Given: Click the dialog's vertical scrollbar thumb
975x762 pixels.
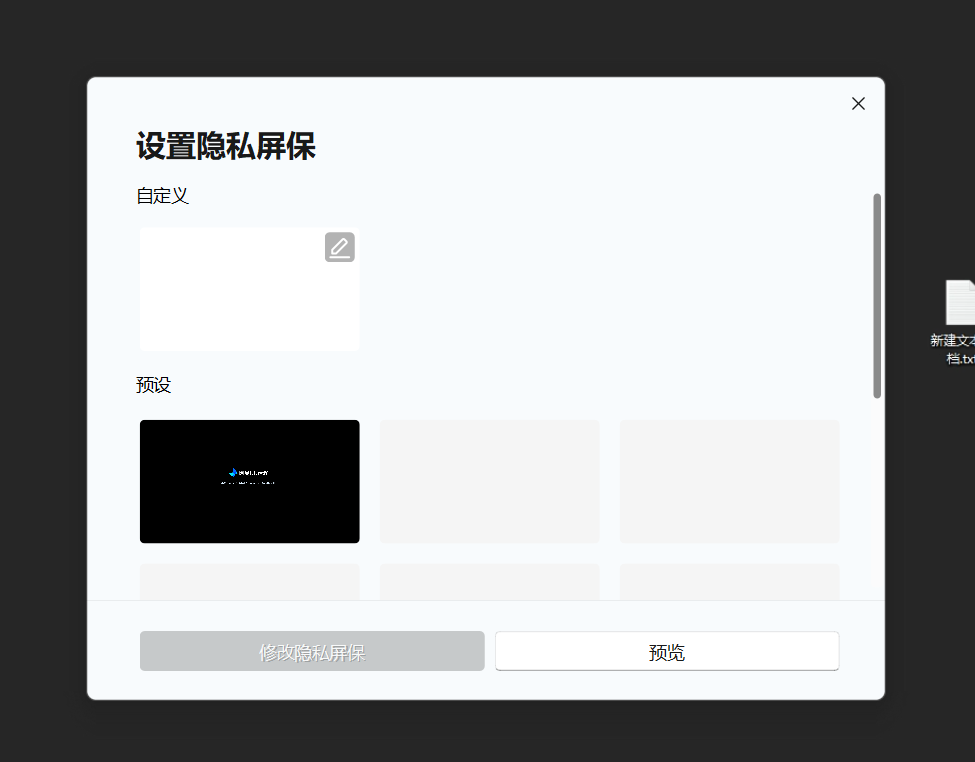Looking at the screenshot, I should [x=877, y=295].
